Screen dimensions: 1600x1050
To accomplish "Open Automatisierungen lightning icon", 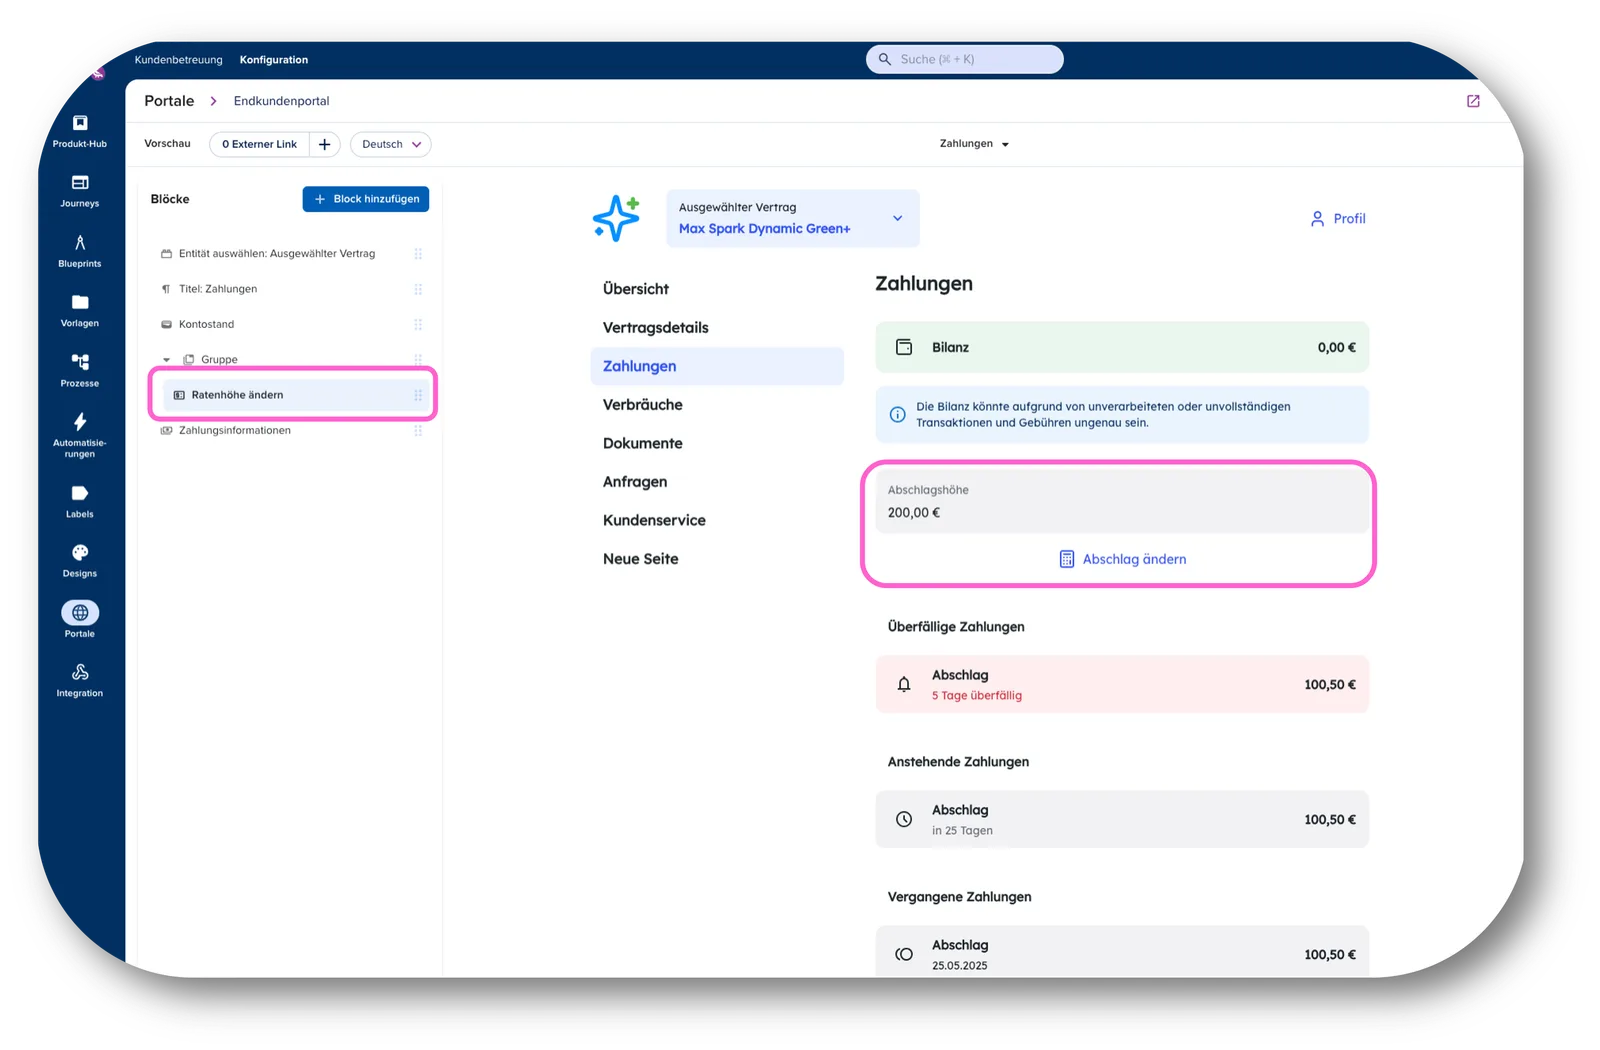I will 80,421.
